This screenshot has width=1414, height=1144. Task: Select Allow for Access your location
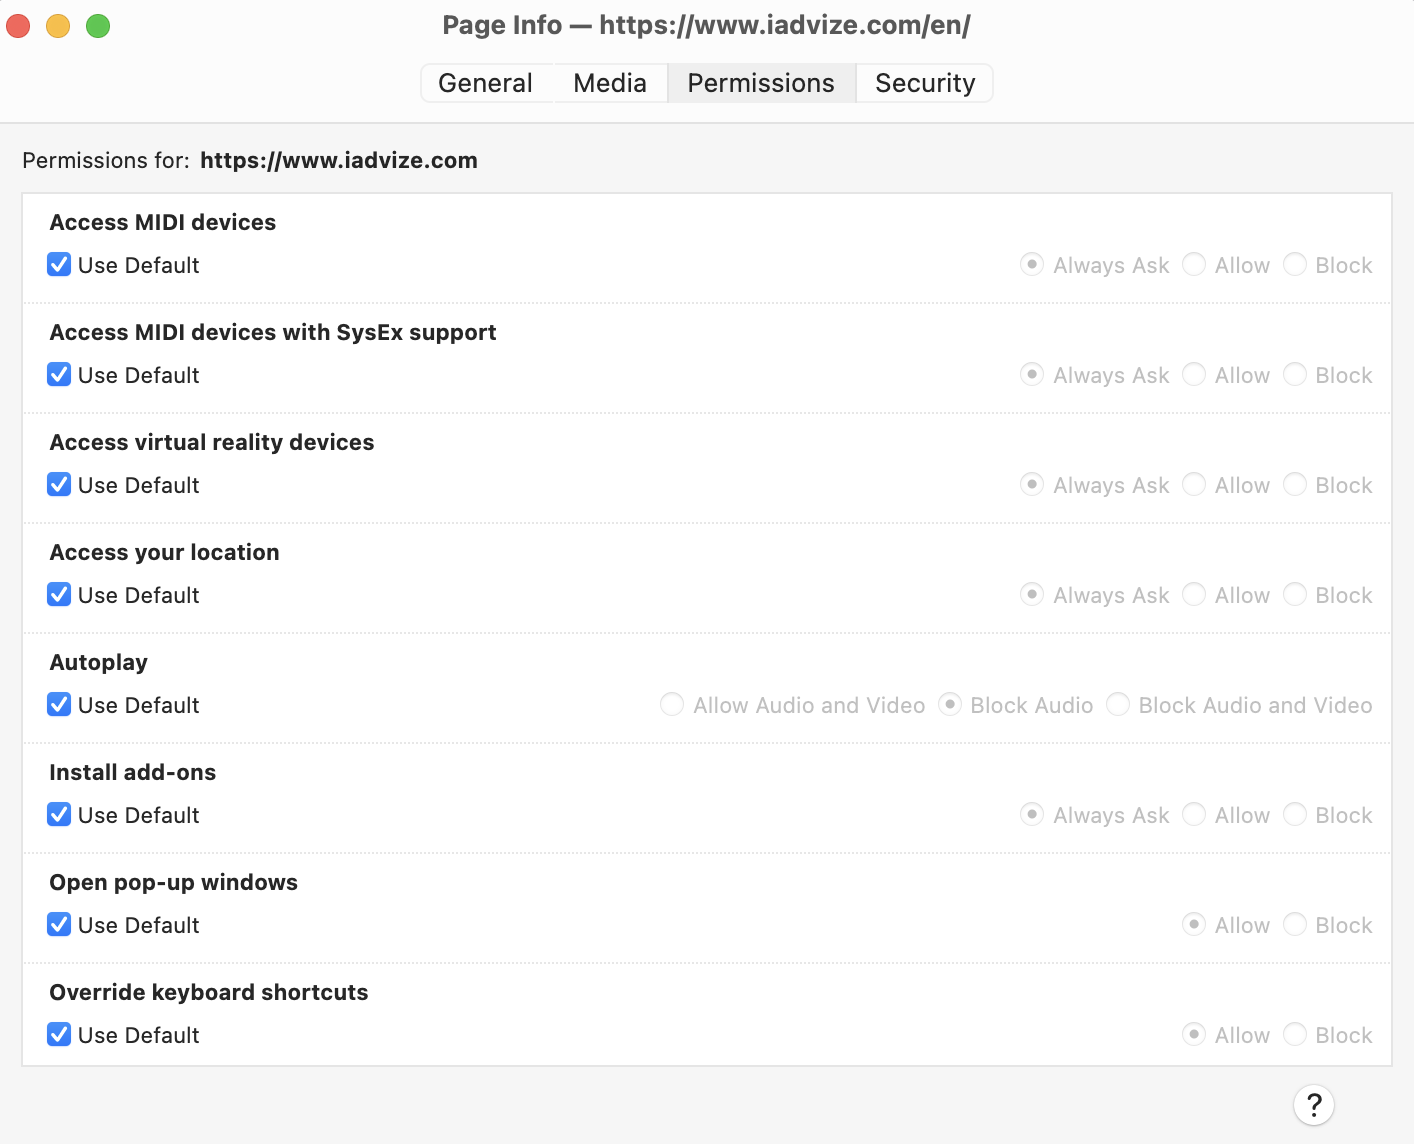point(1194,594)
